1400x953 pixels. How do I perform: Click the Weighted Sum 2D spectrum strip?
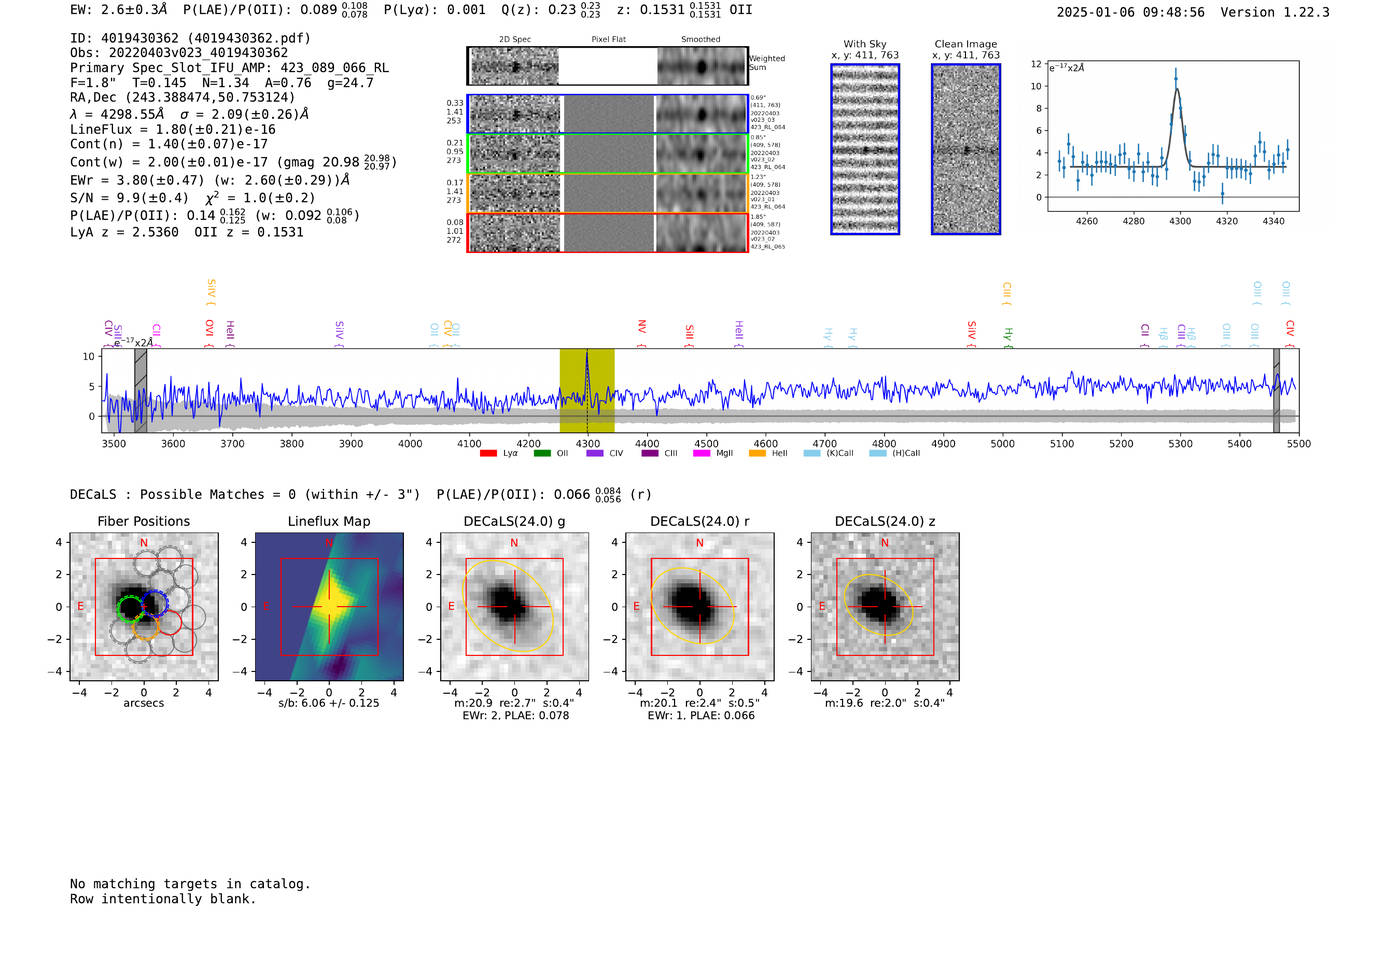(x=607, y=66)
